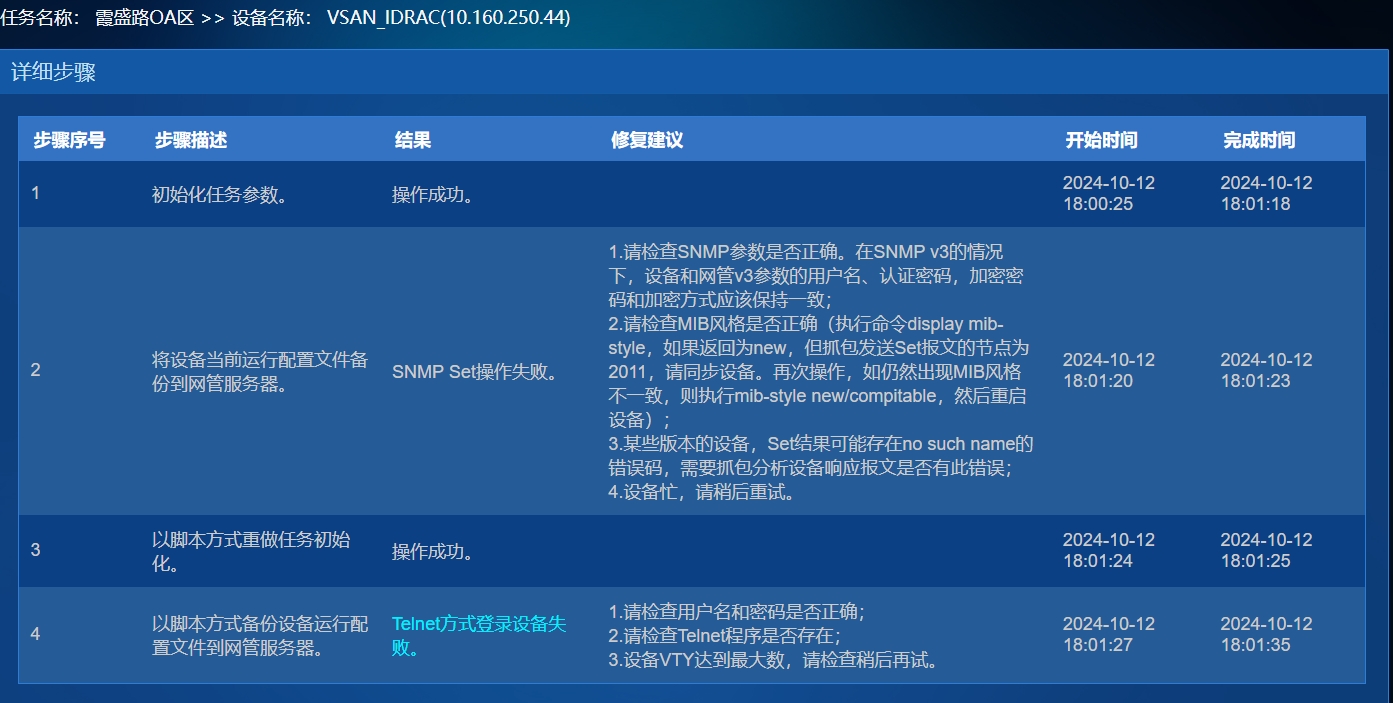1393x703 pixels.
Task: Click start time 18:01:24 cell
Action: (x=1108, y=550)
